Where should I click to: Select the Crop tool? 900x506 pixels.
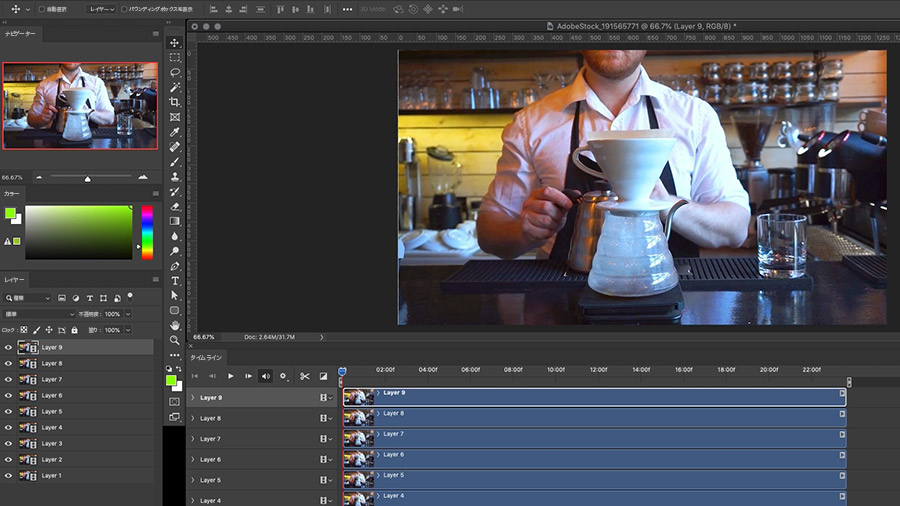point(175,102)
